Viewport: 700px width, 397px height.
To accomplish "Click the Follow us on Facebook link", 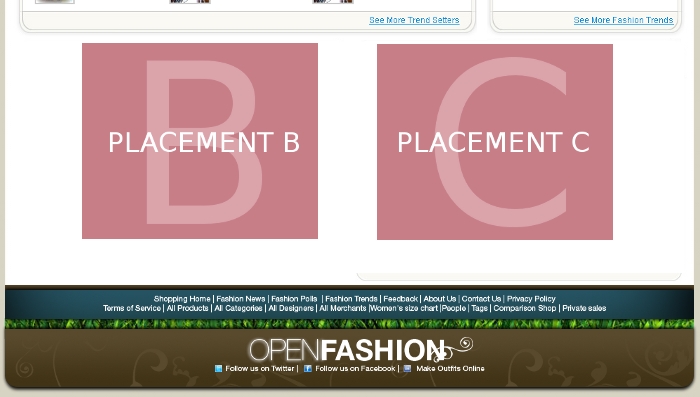I will [355, 368].
